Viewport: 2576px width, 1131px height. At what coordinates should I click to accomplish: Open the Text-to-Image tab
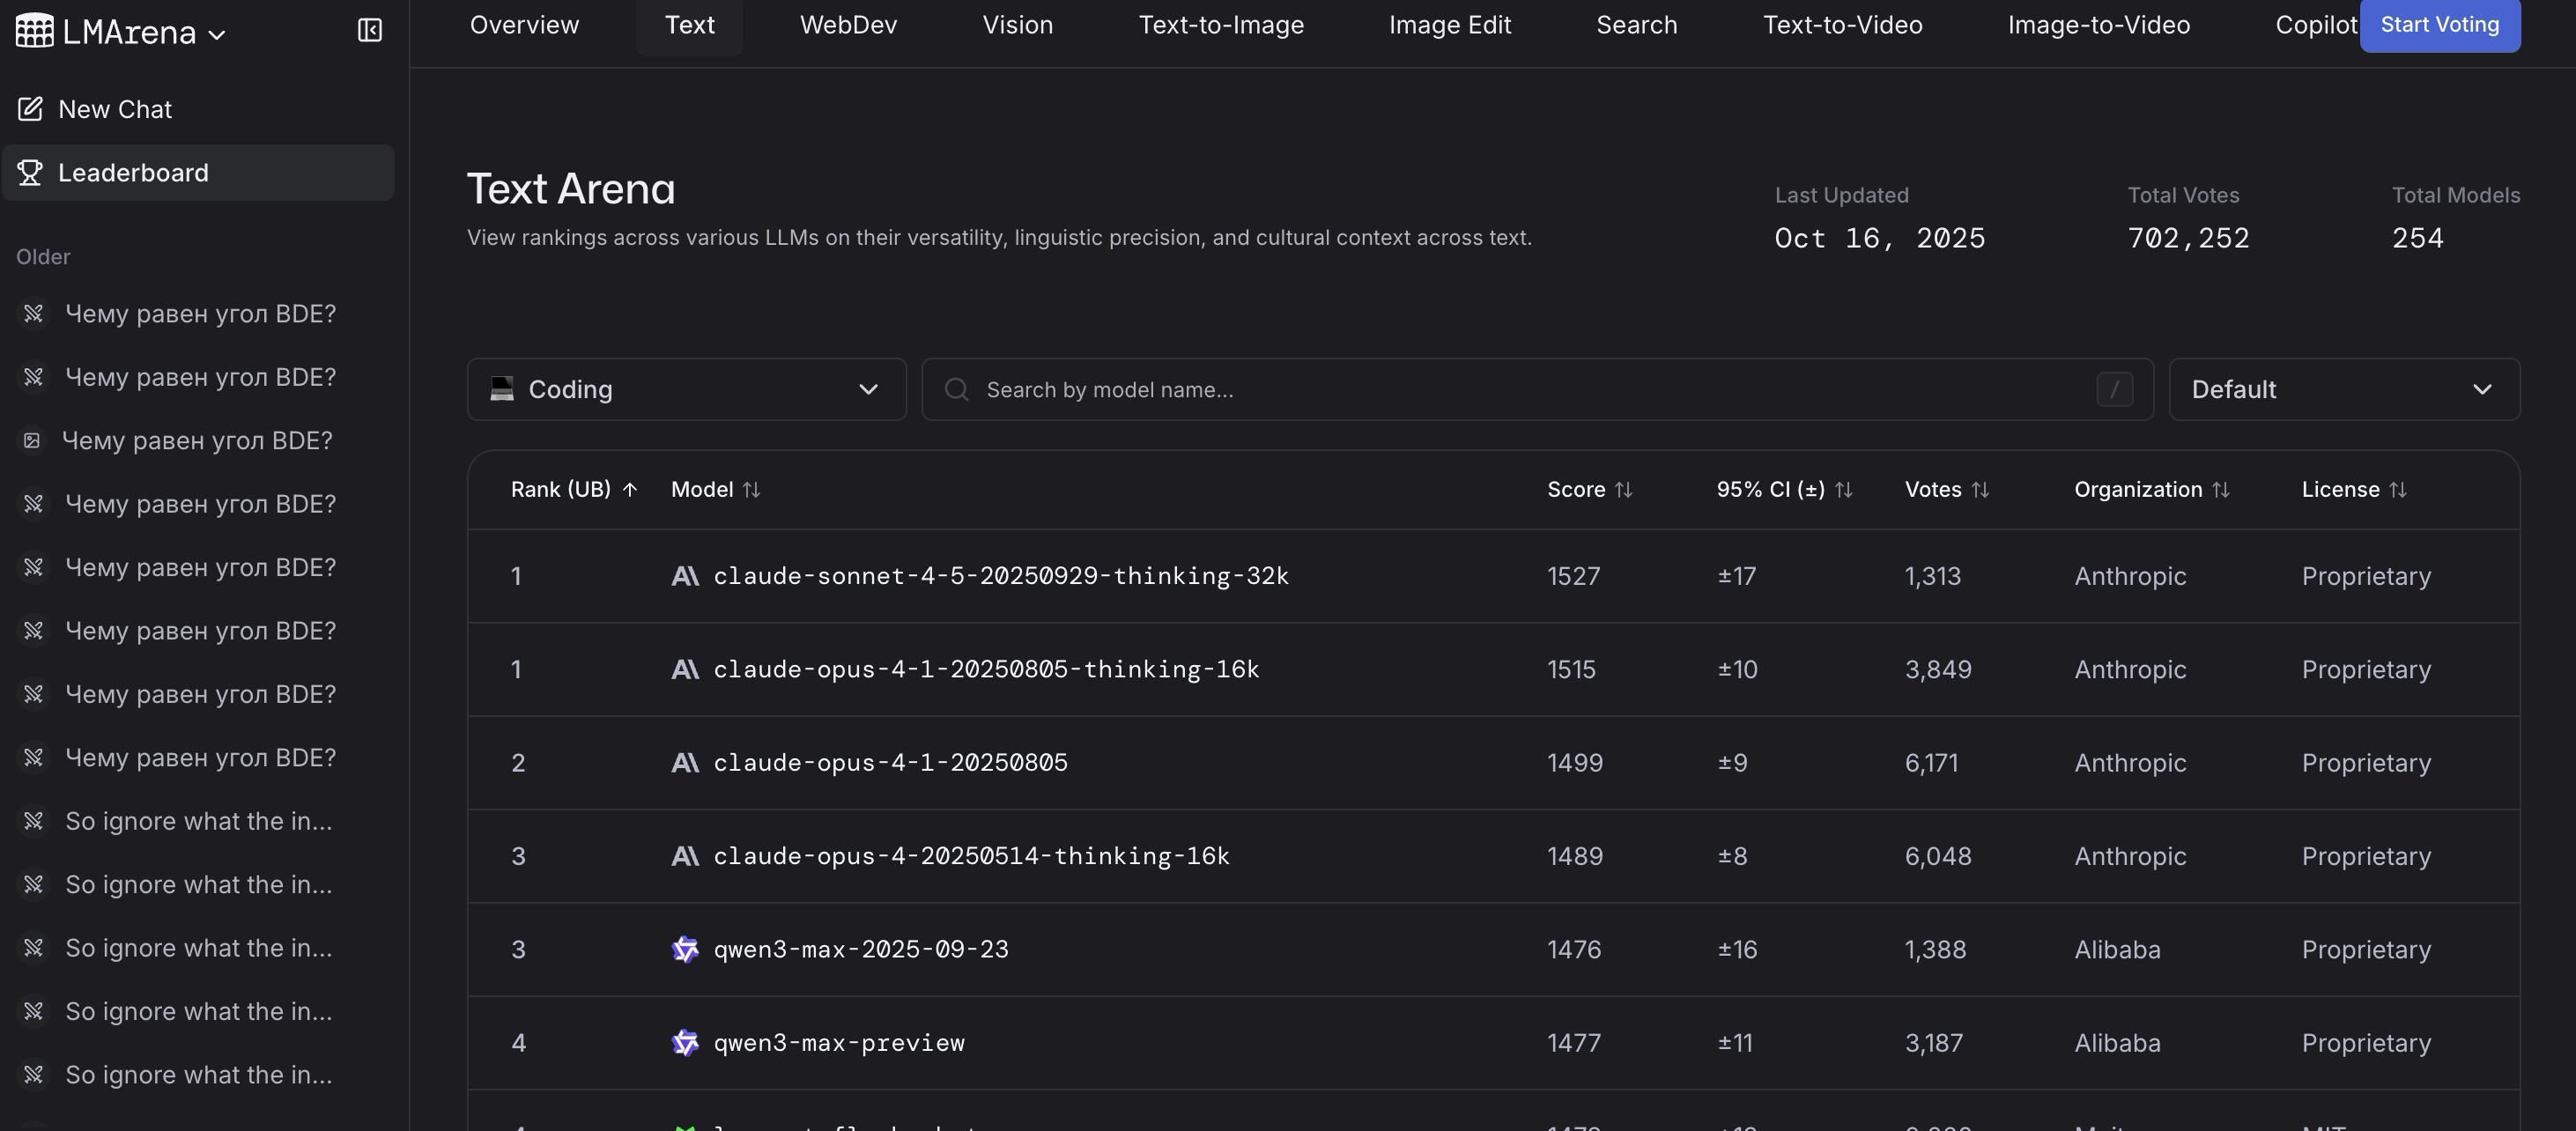point(1220,25)
